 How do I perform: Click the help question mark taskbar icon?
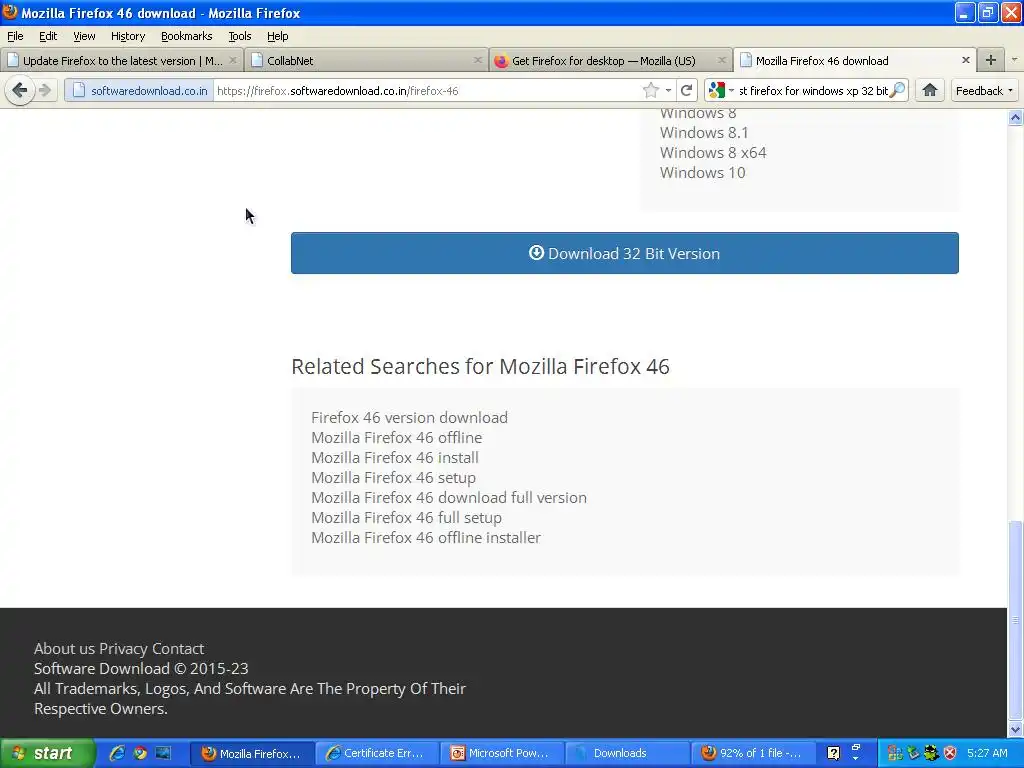point(833,754)
